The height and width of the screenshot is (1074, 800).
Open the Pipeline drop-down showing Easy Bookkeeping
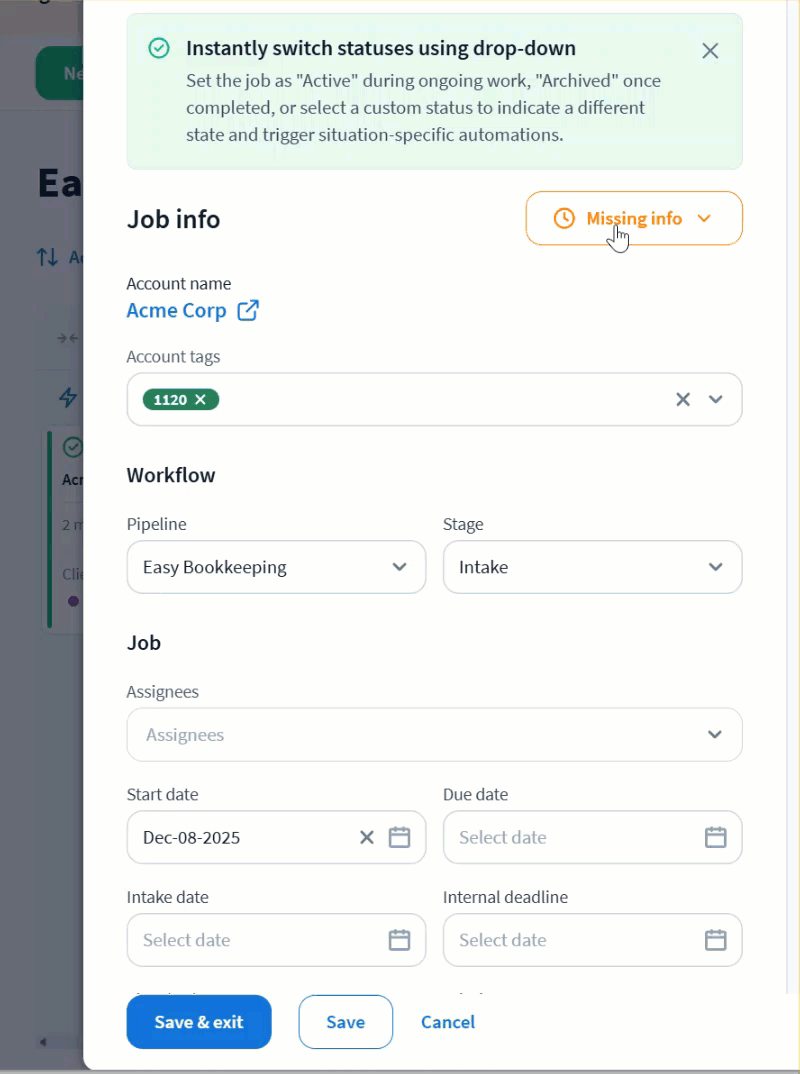[x=276, y=567]
